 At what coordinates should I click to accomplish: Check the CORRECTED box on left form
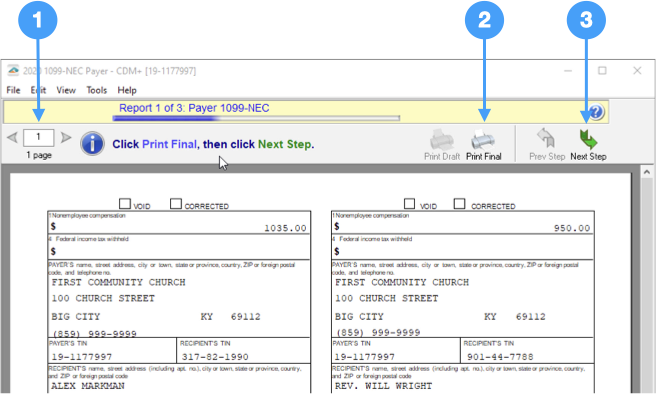pos(176,204)
